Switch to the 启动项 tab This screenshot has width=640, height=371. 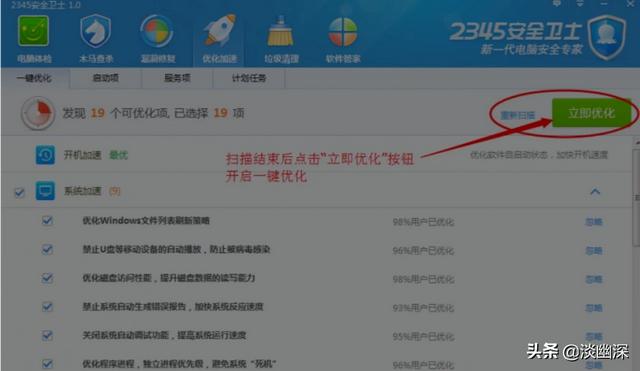click(106, 78)
